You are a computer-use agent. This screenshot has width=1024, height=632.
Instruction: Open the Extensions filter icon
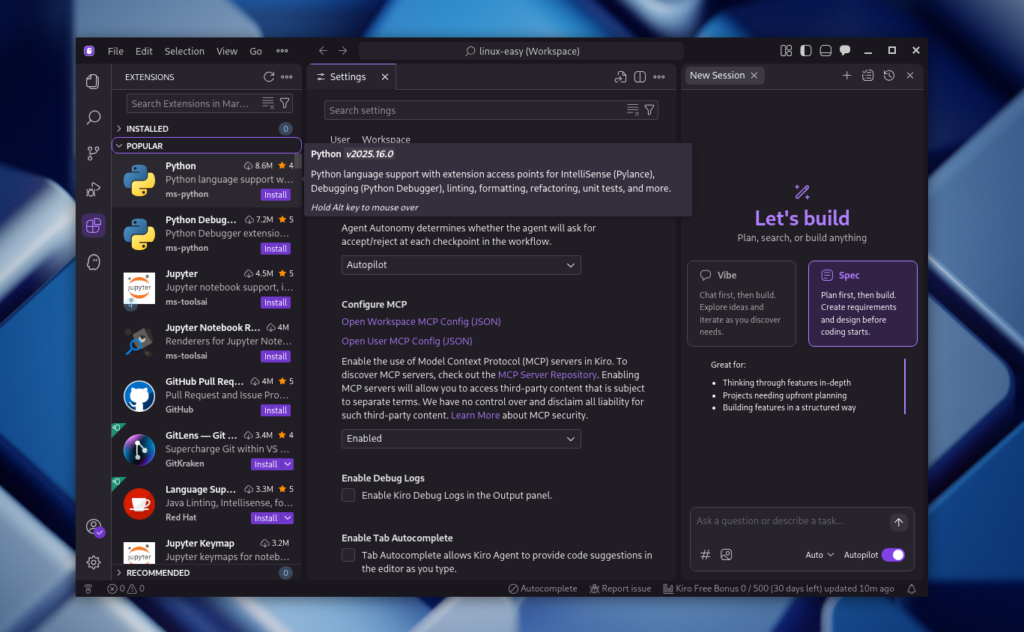coord(284,103)
